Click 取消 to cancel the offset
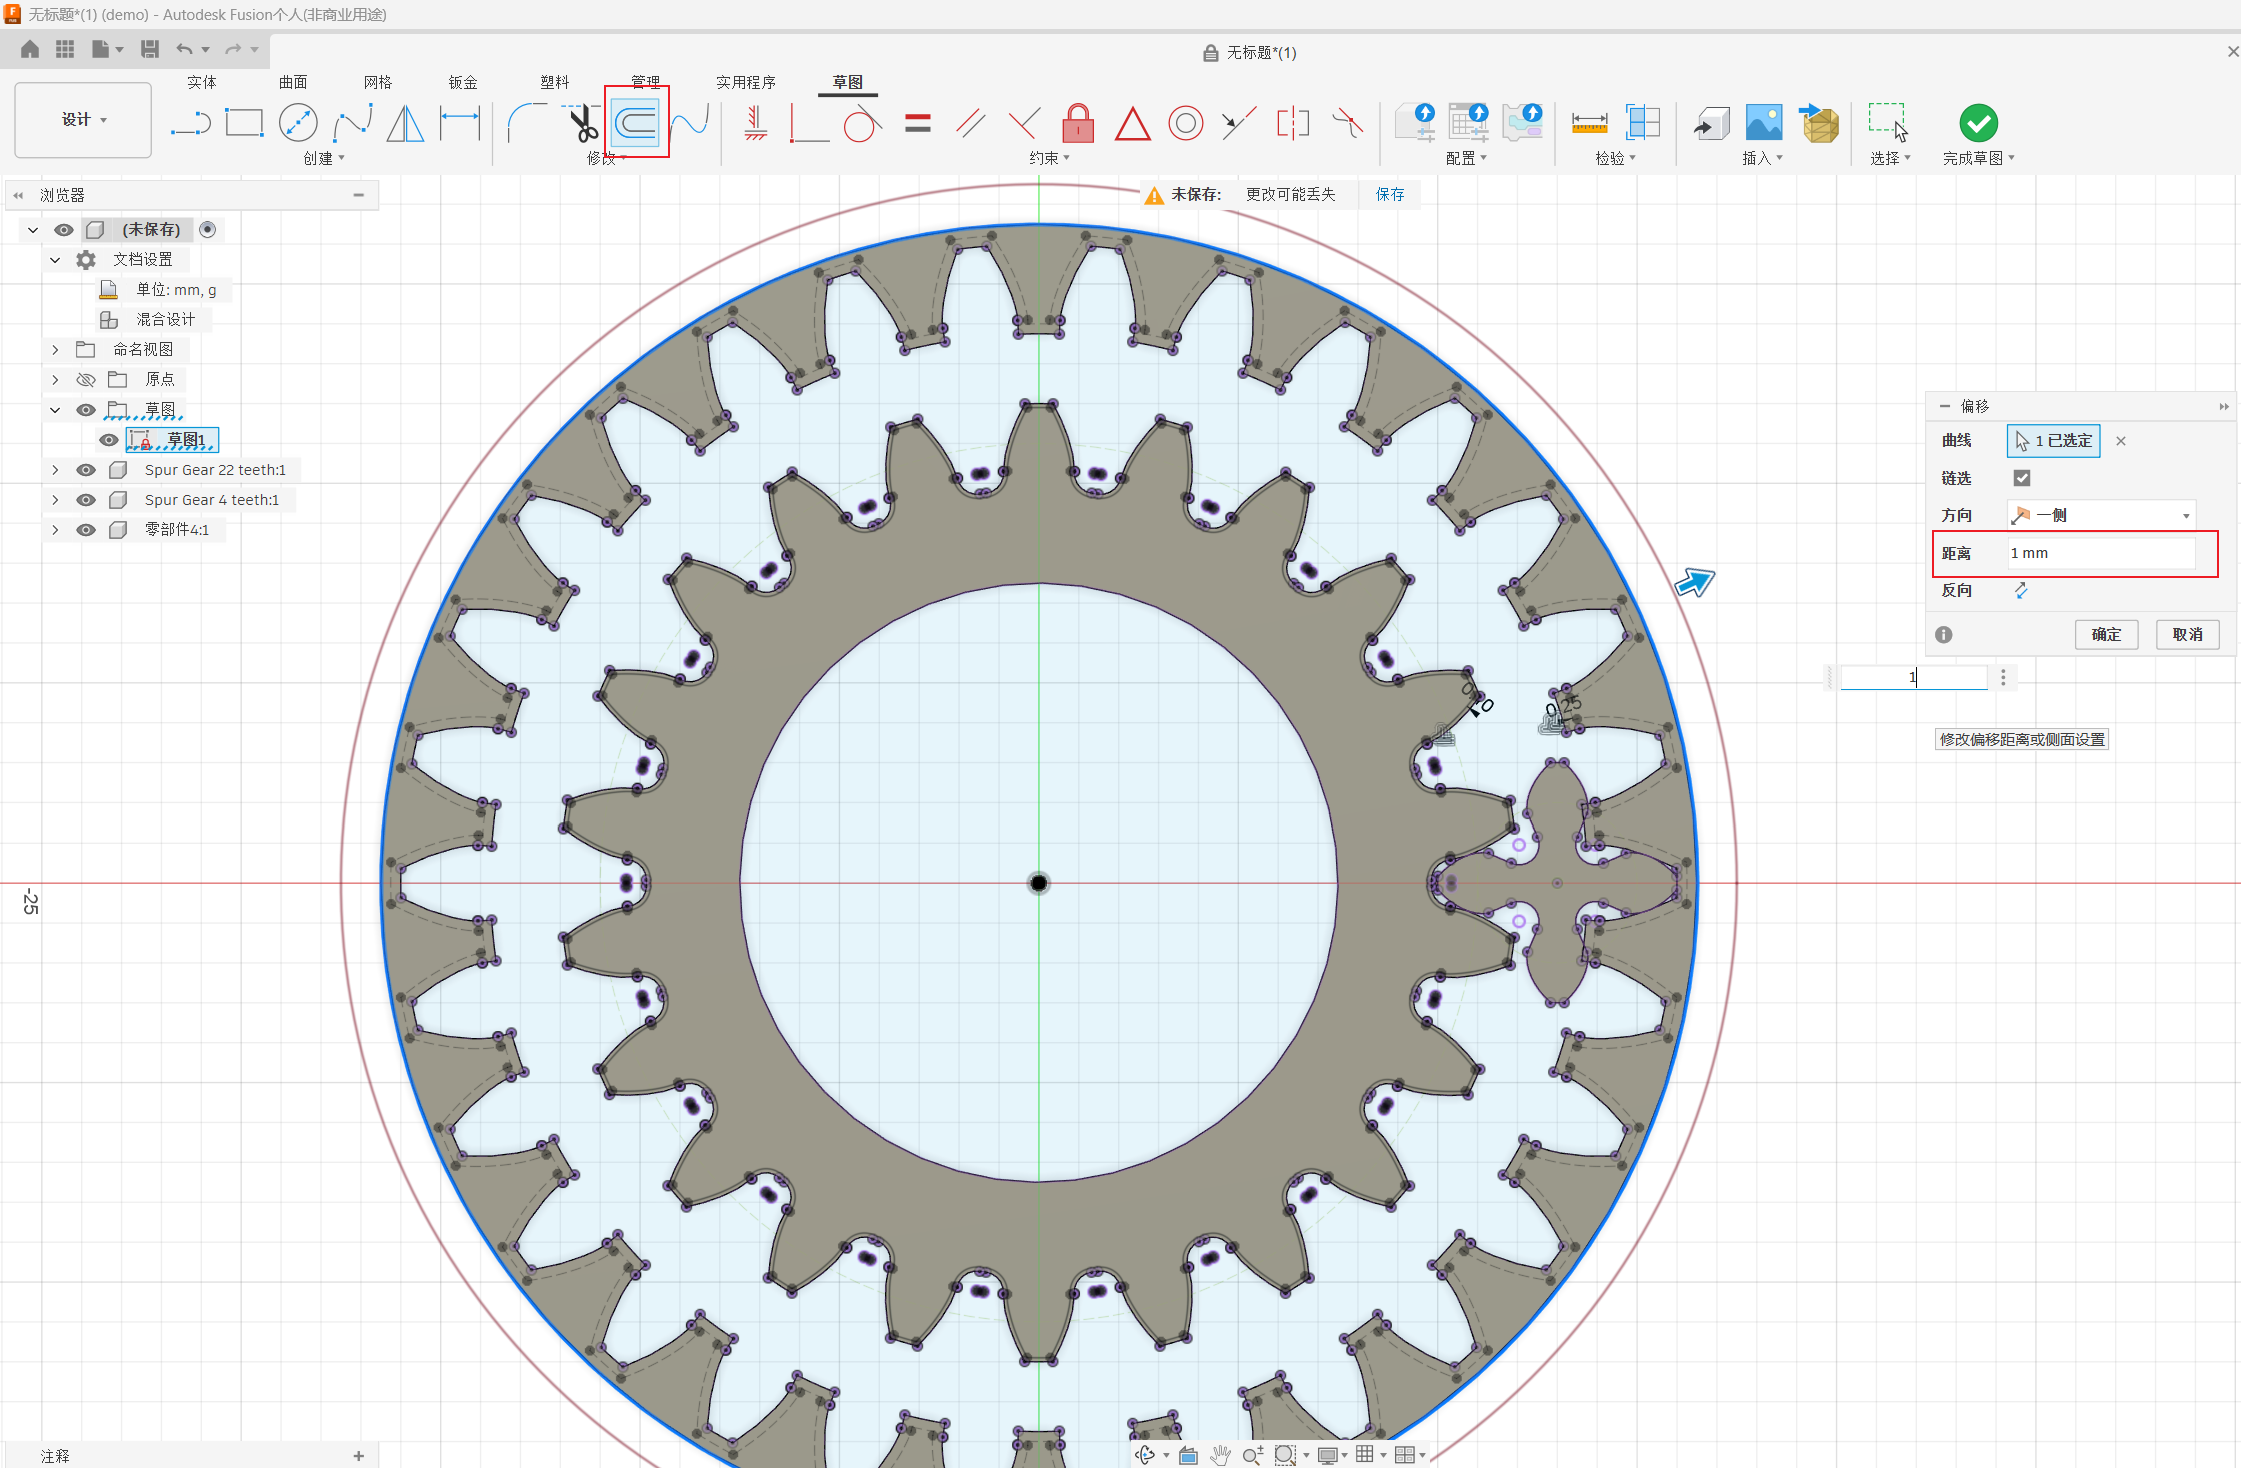The height and width of the screenshot is (1468, 2241). (2188, 635)
